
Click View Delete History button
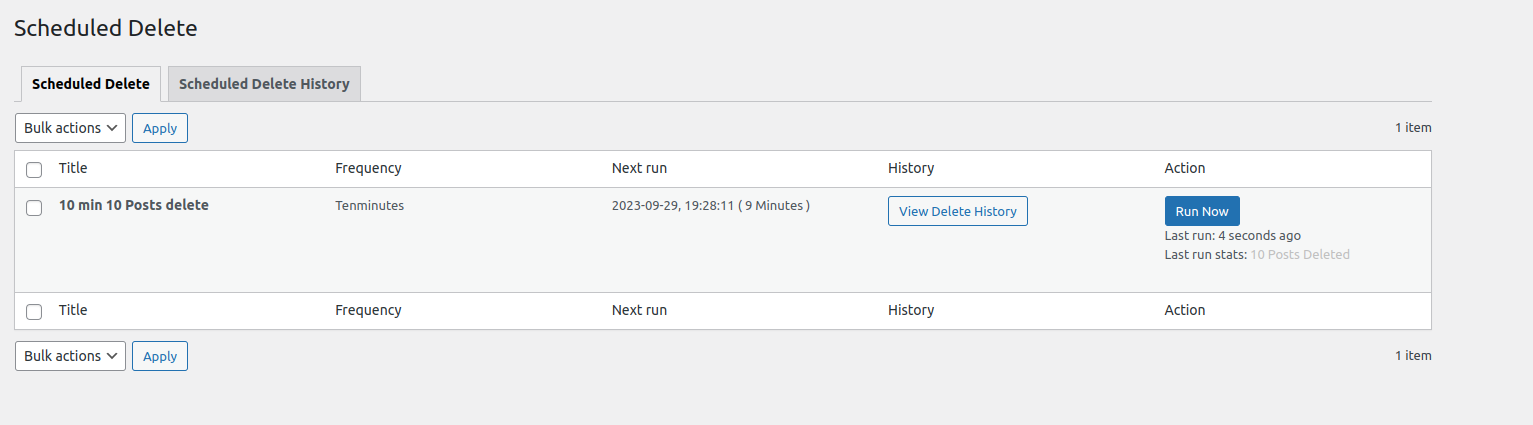pos(957,211)
